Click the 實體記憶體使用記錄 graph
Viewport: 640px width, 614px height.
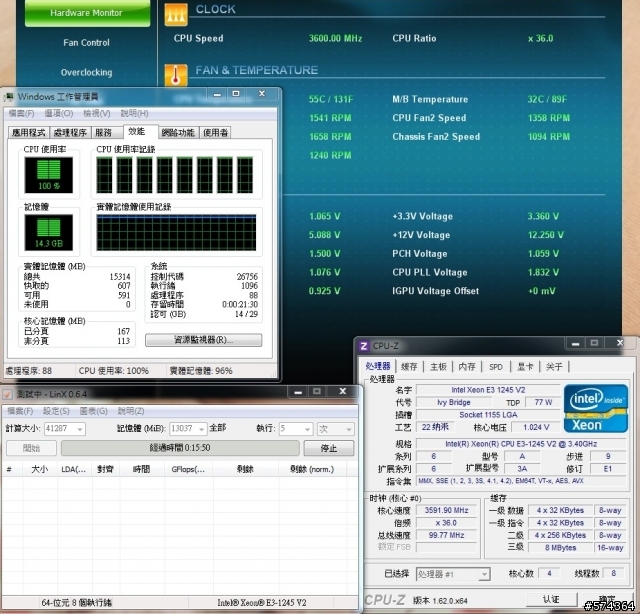tap(176, 232)
